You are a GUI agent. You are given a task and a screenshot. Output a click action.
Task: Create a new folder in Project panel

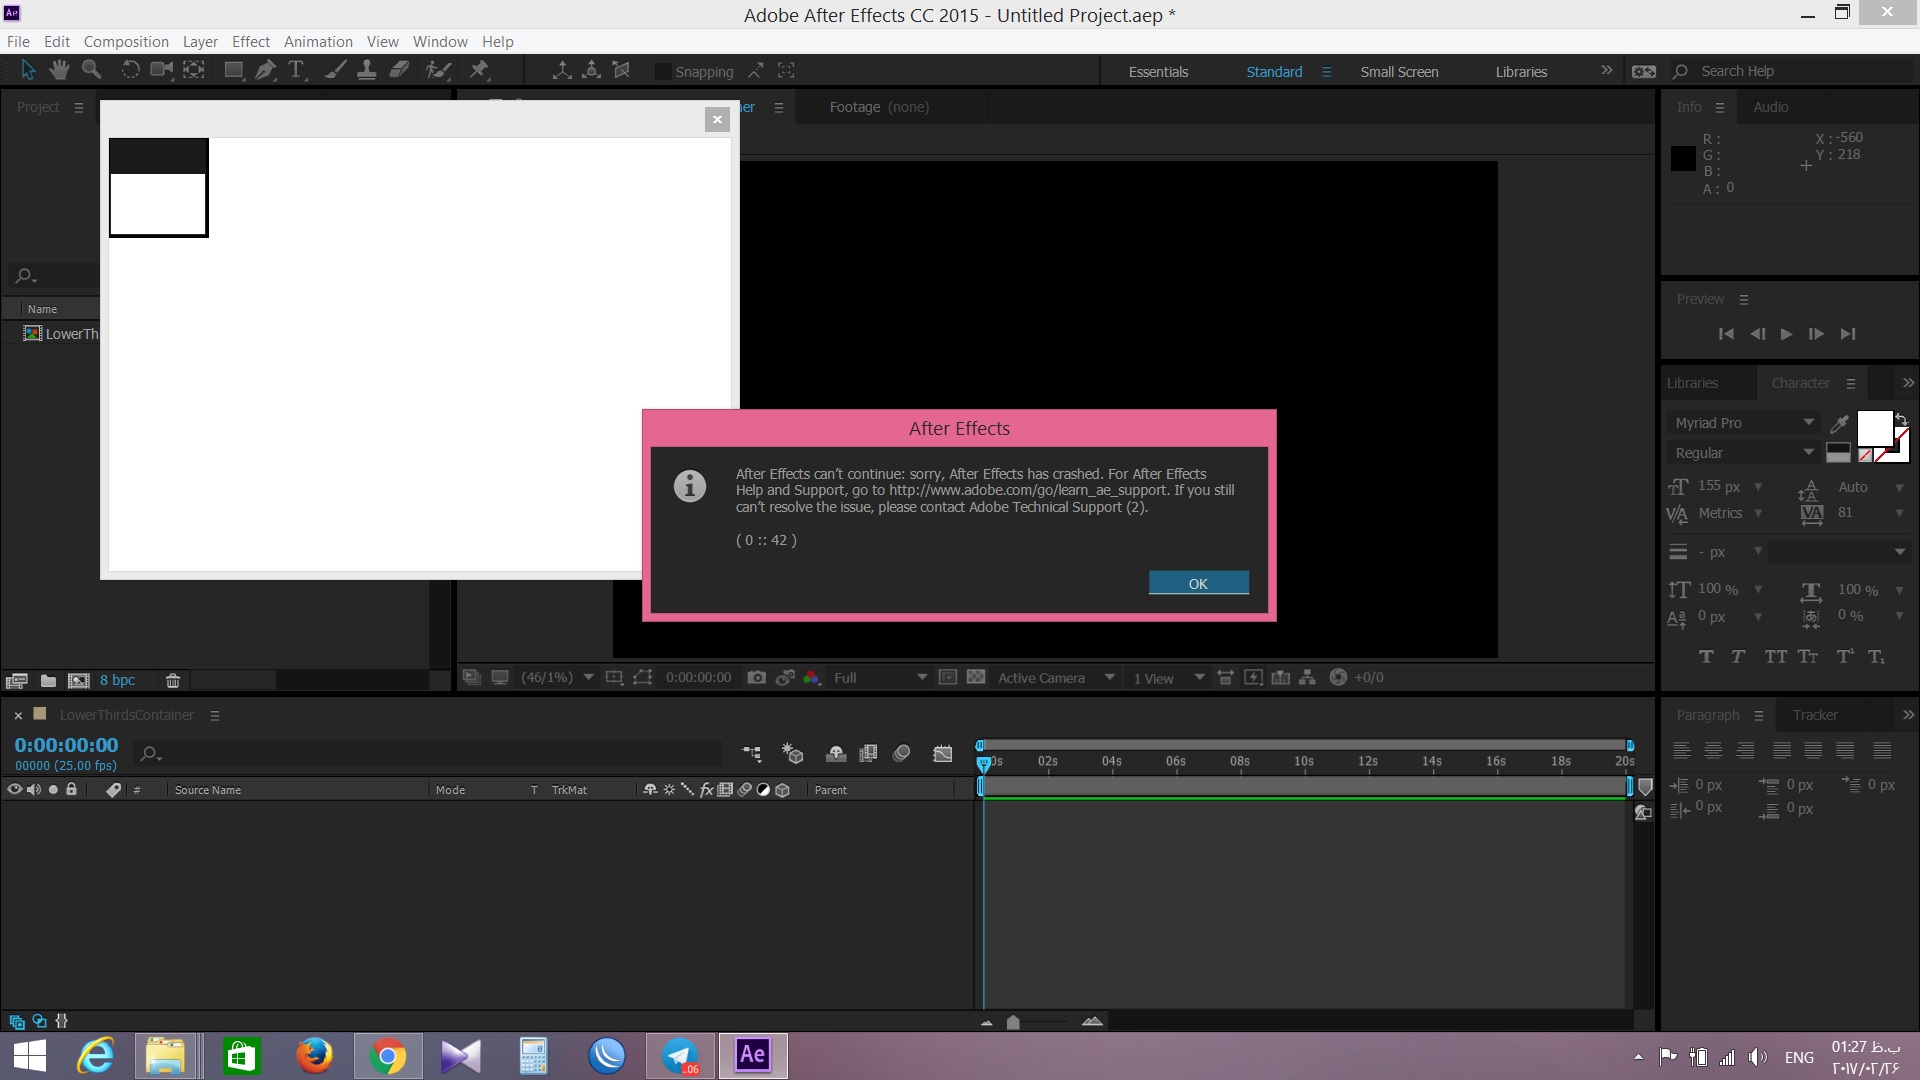(x=48, y=681)
